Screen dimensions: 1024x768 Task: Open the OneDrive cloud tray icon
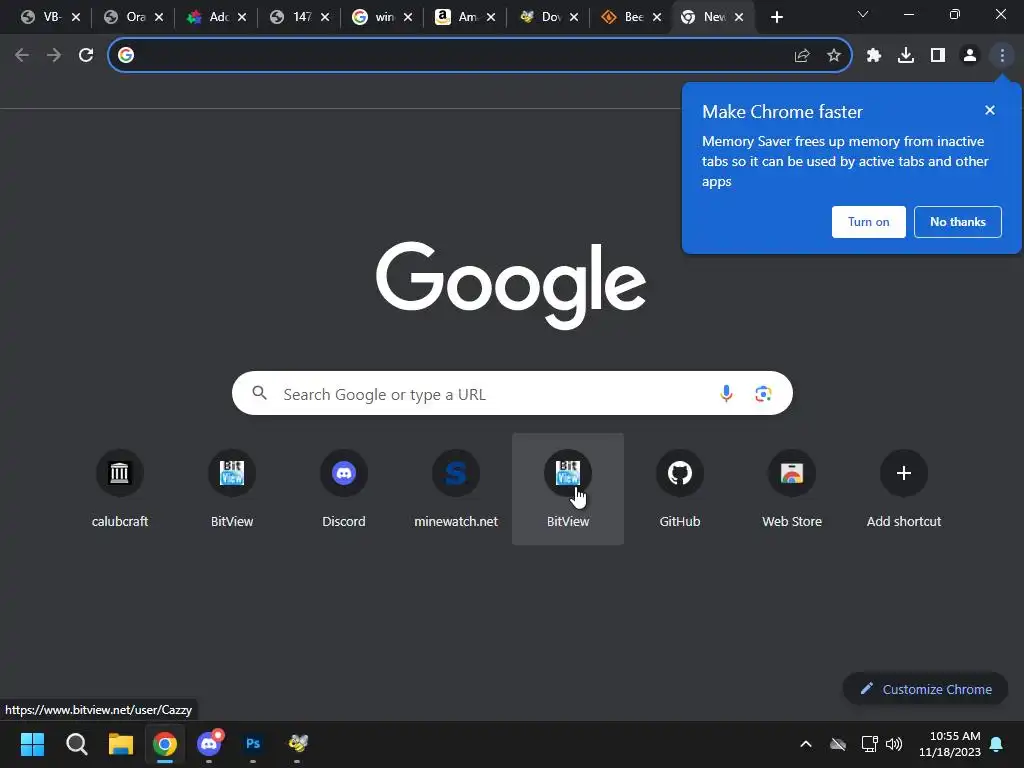tap(838, 744)
